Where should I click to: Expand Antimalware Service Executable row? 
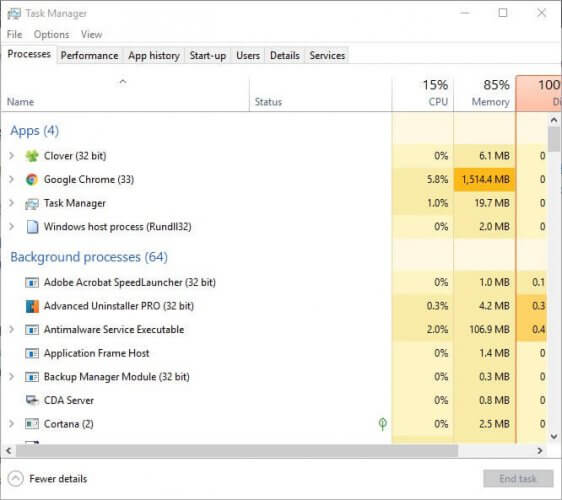[11, 329]
